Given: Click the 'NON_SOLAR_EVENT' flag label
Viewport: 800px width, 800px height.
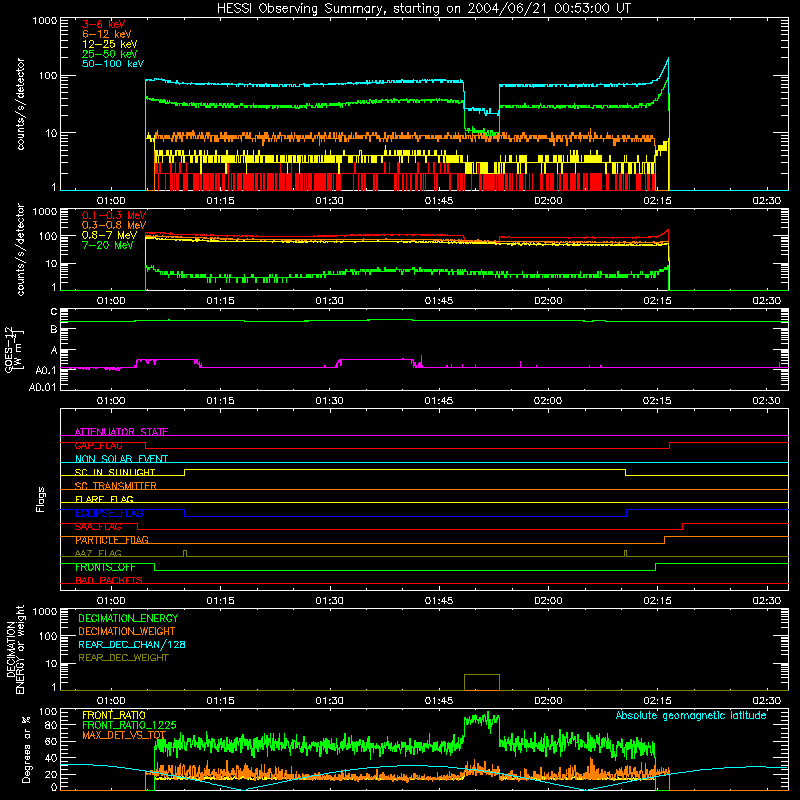Looking at the screenshot, I should pyautogui.click(x=121, y=459).
